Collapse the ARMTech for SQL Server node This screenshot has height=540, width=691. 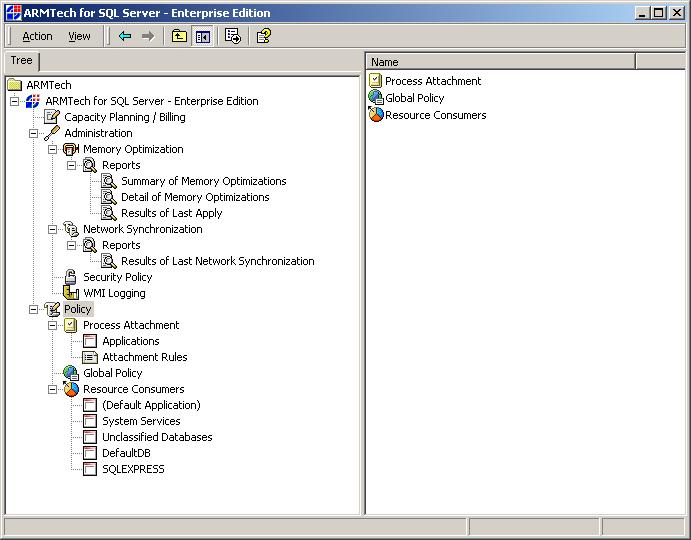(x=15, y=101)
